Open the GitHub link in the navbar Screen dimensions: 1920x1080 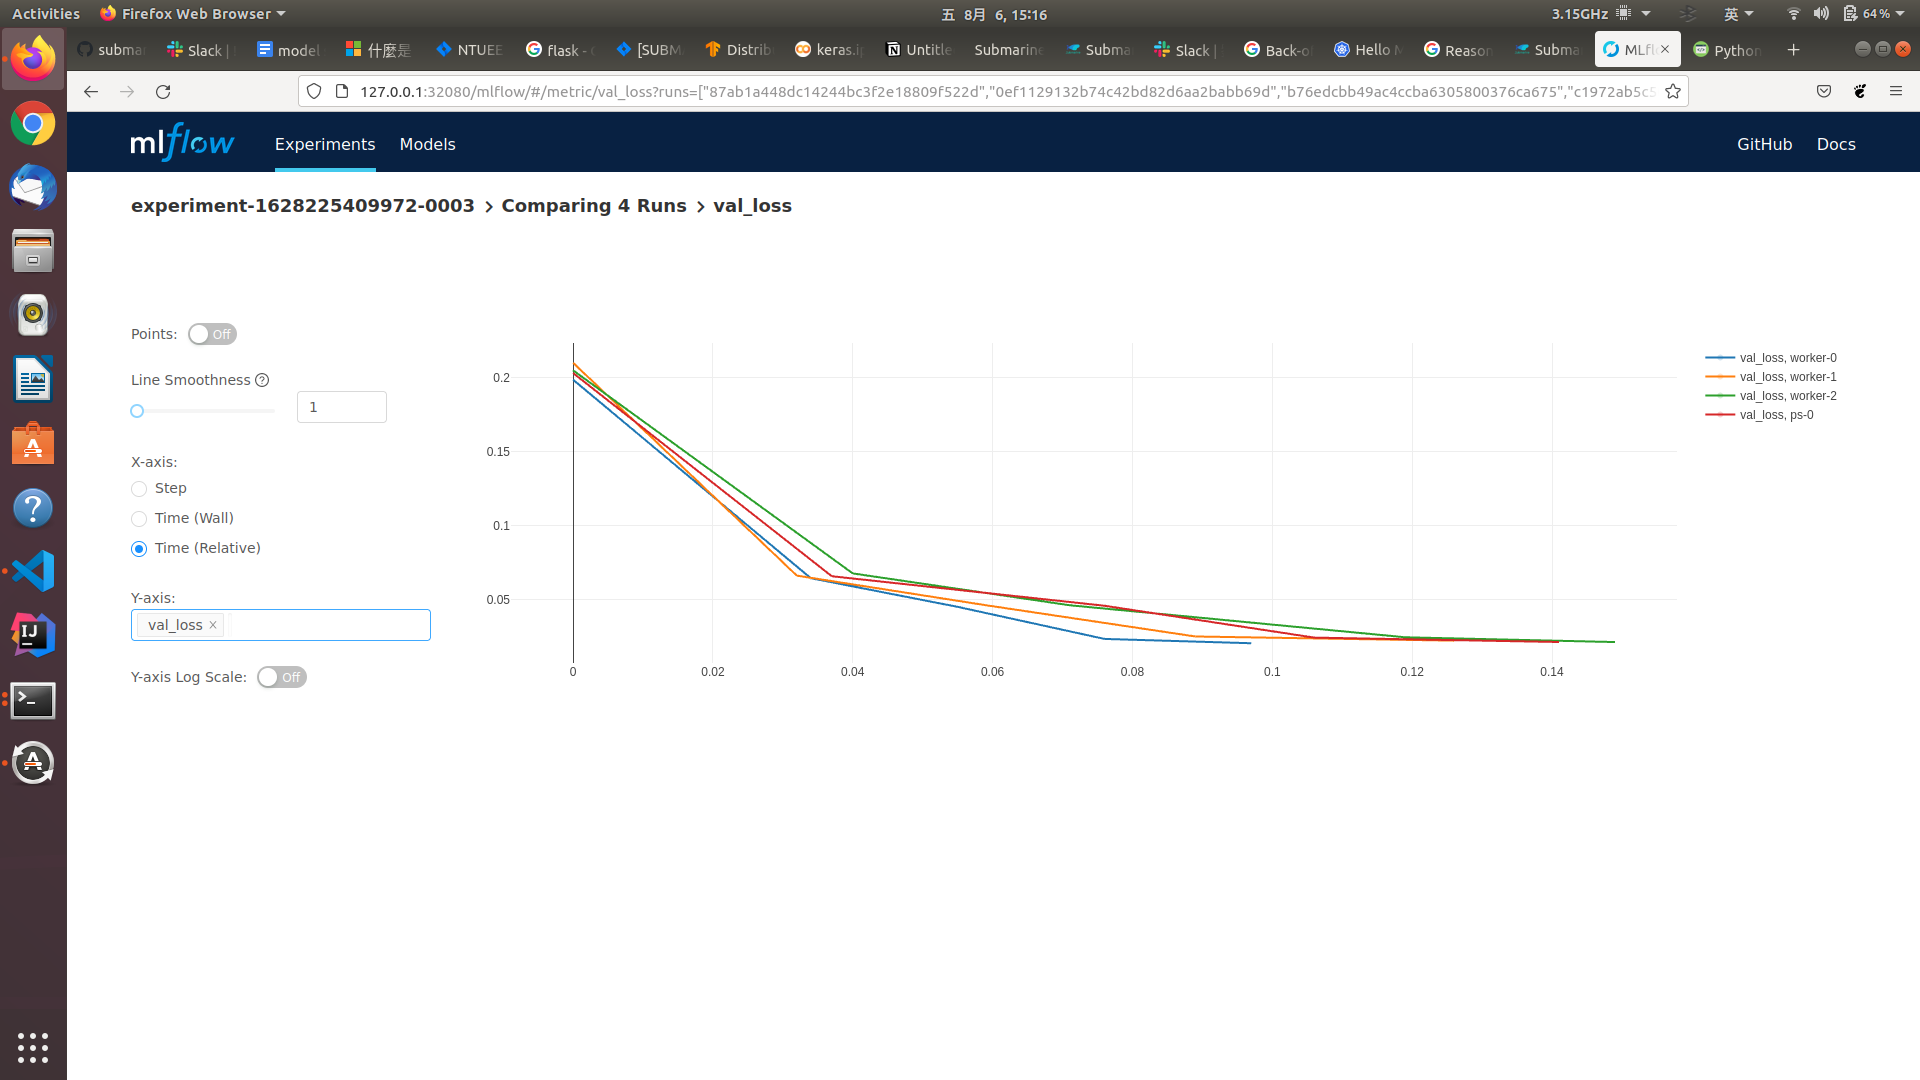coord(1764,144)
